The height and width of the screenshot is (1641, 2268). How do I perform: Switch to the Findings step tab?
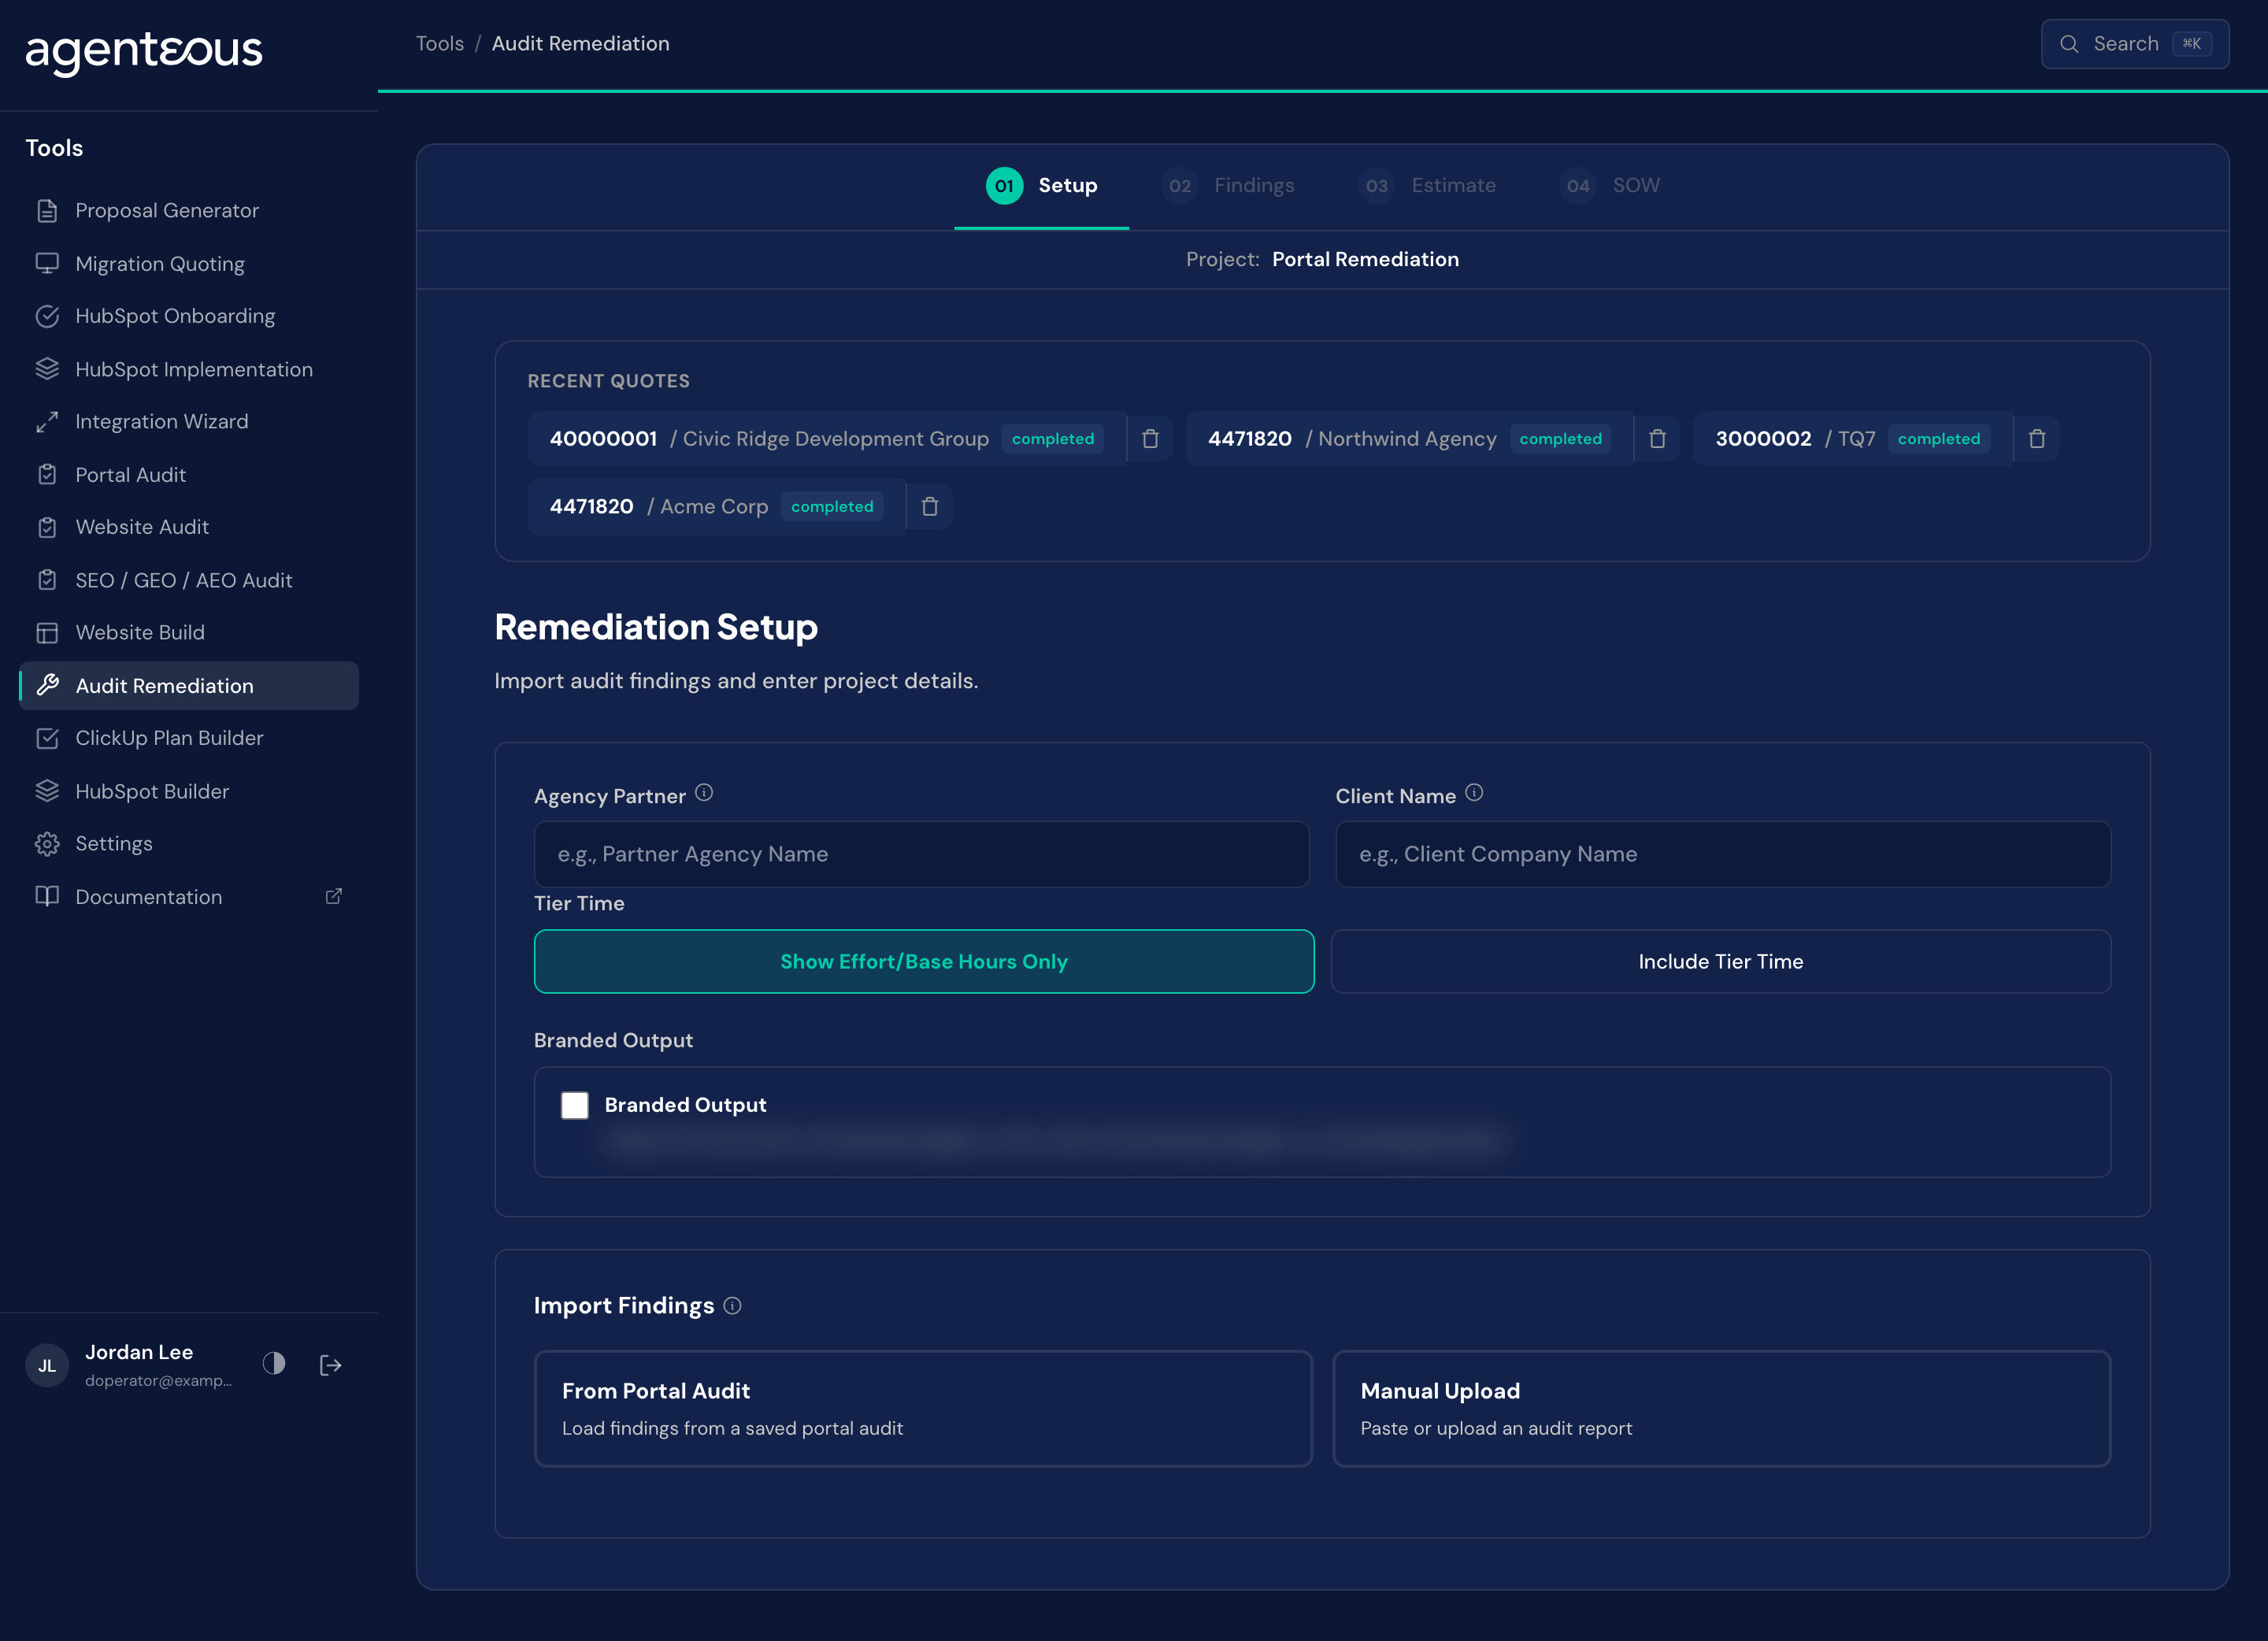1227,186
